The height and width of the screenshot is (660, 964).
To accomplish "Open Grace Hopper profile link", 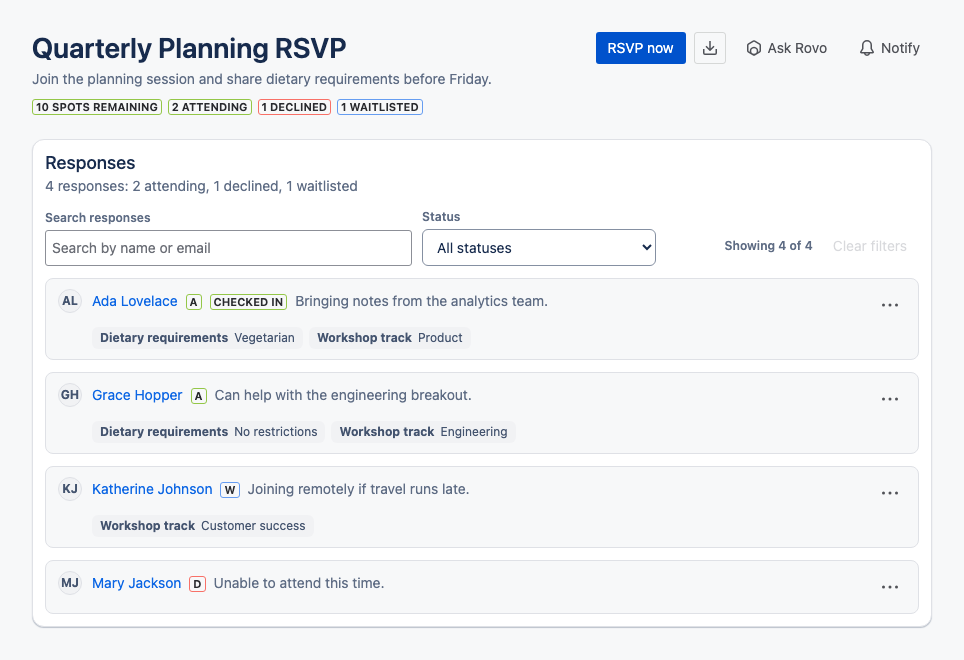I will (x=137, y=395).
